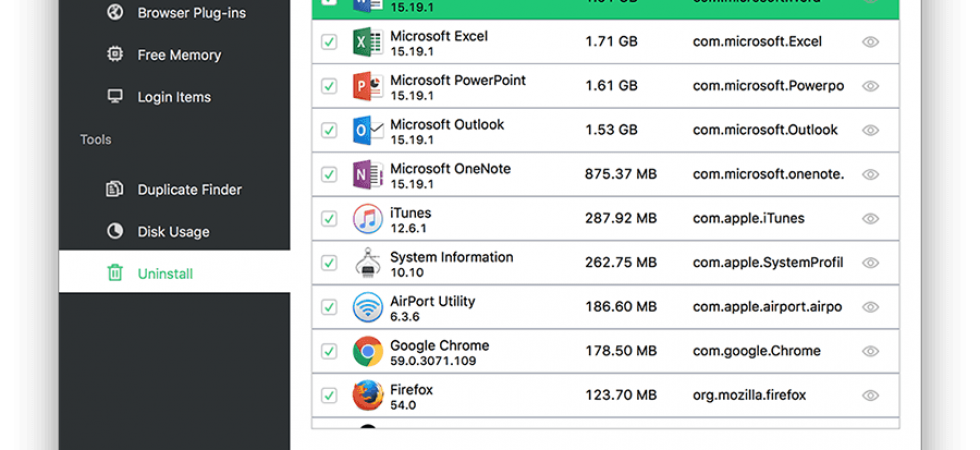
Task: Click the Disk Usage pie icon
Action: [115, 232]
